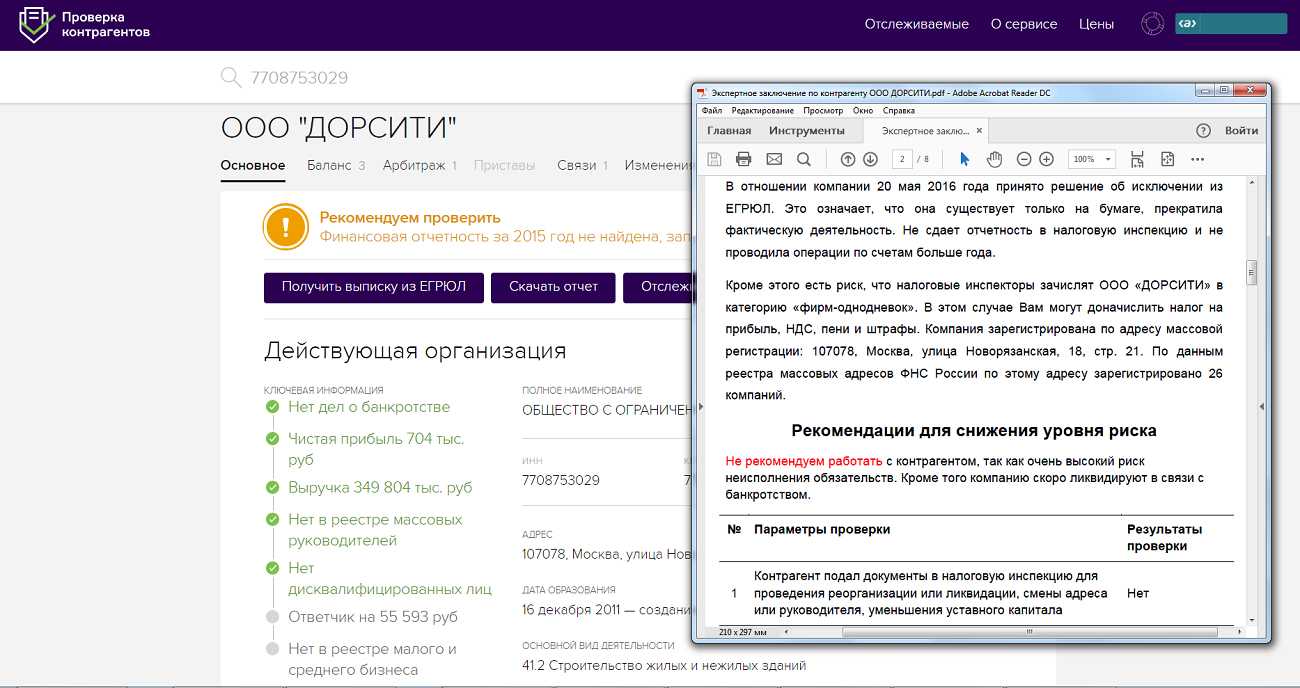Click the fit full page icon
Image resolution: width=1300 pixels, height=688 pixels.
tap(1167, 159)
